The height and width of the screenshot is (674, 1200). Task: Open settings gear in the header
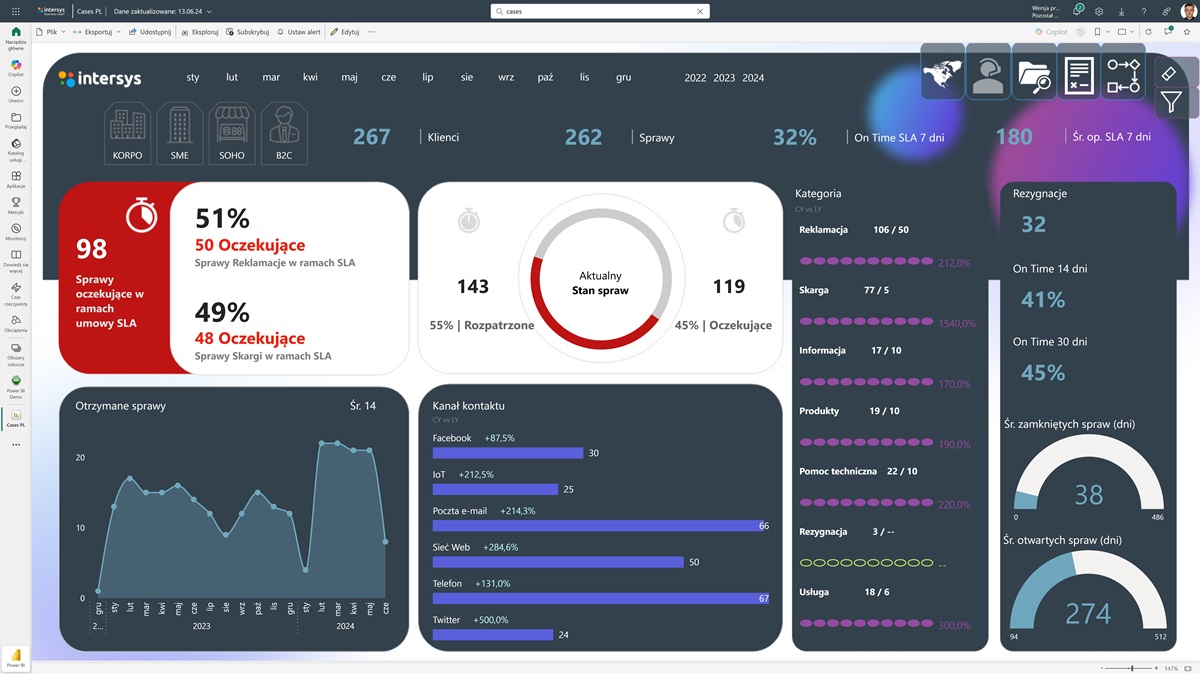point(1099,11)
